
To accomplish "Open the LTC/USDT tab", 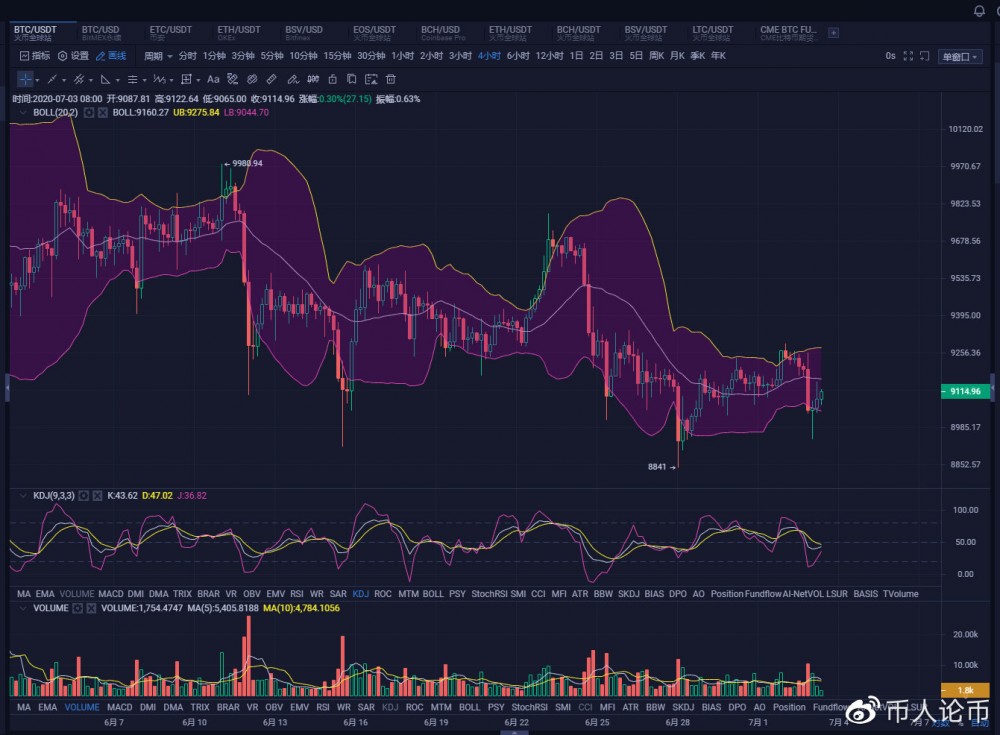I will coord(713,33).
